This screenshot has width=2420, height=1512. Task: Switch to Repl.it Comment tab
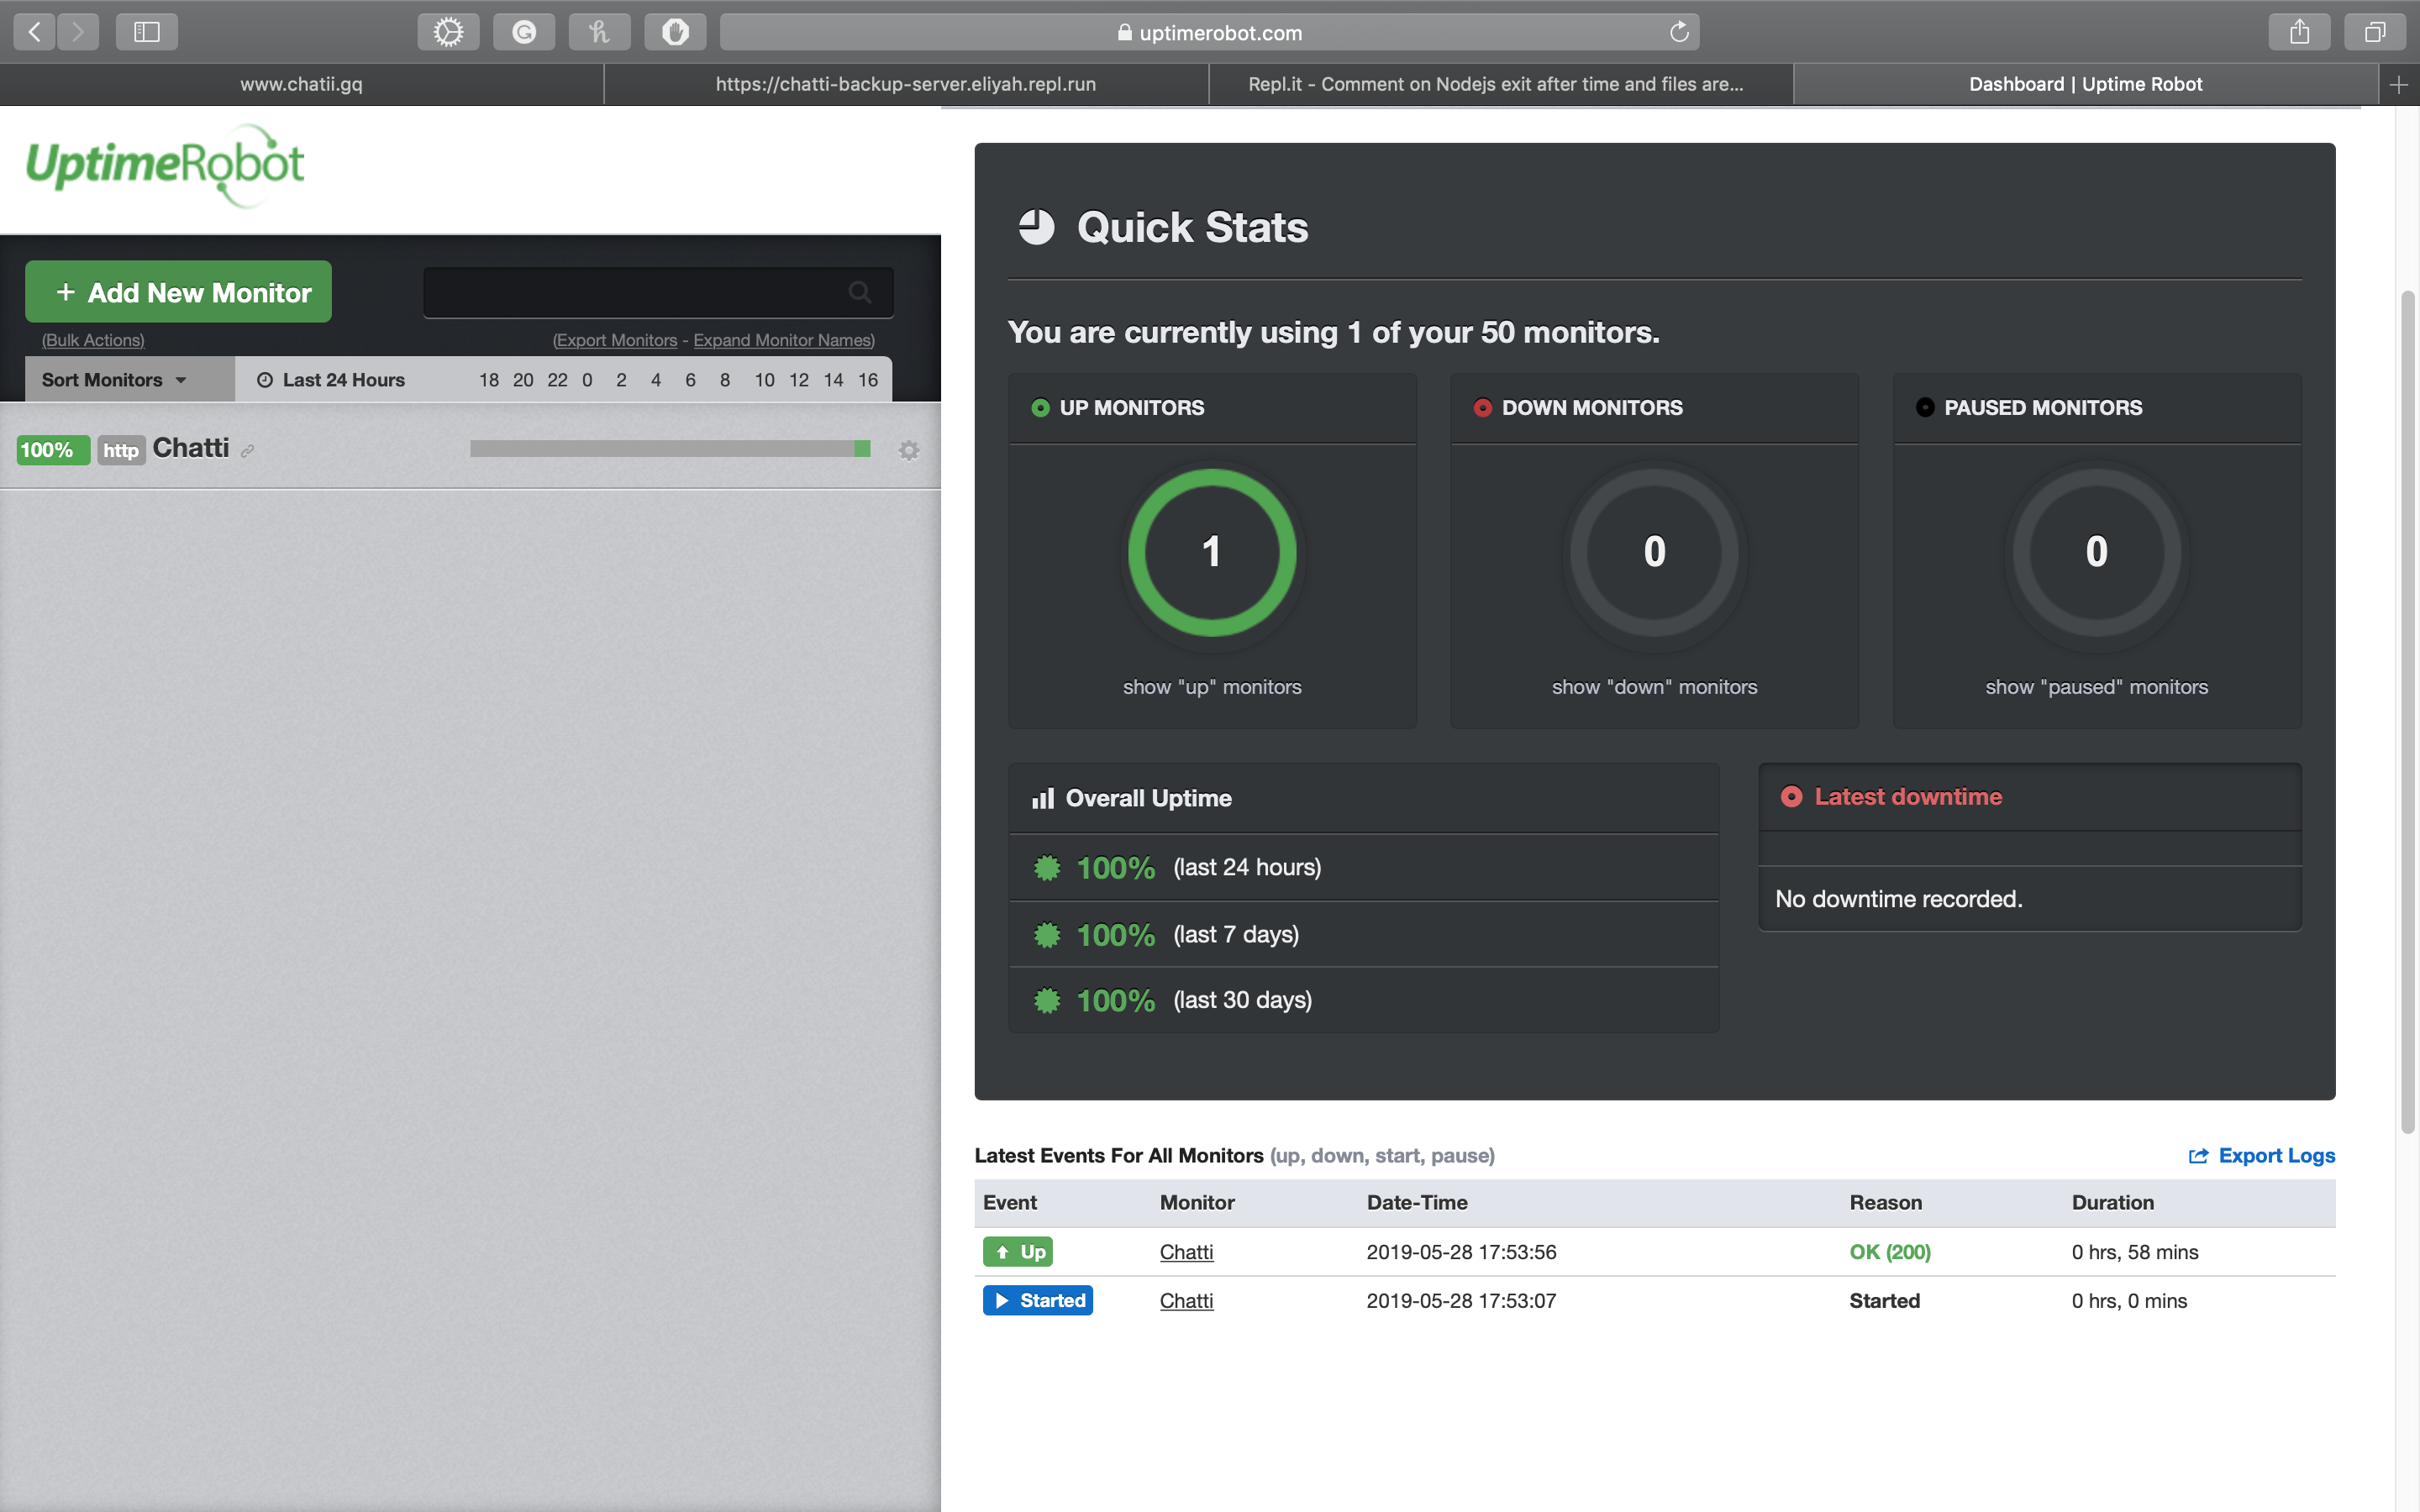click(x=1500, y=85)
